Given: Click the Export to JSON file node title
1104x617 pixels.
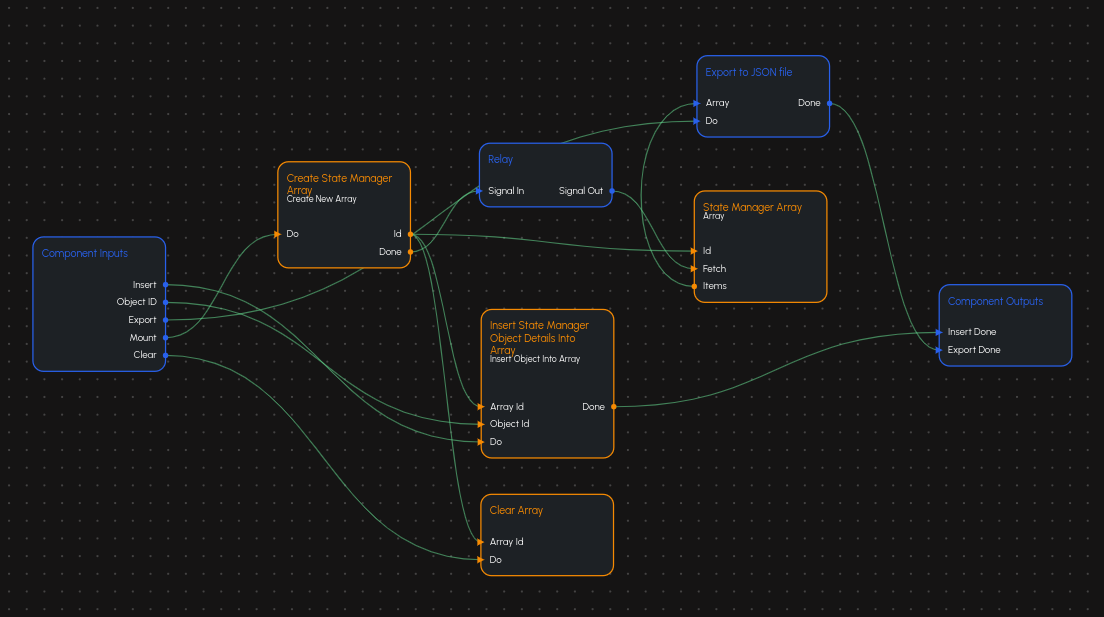Looking at the screenshot, I should coord(748,72).
